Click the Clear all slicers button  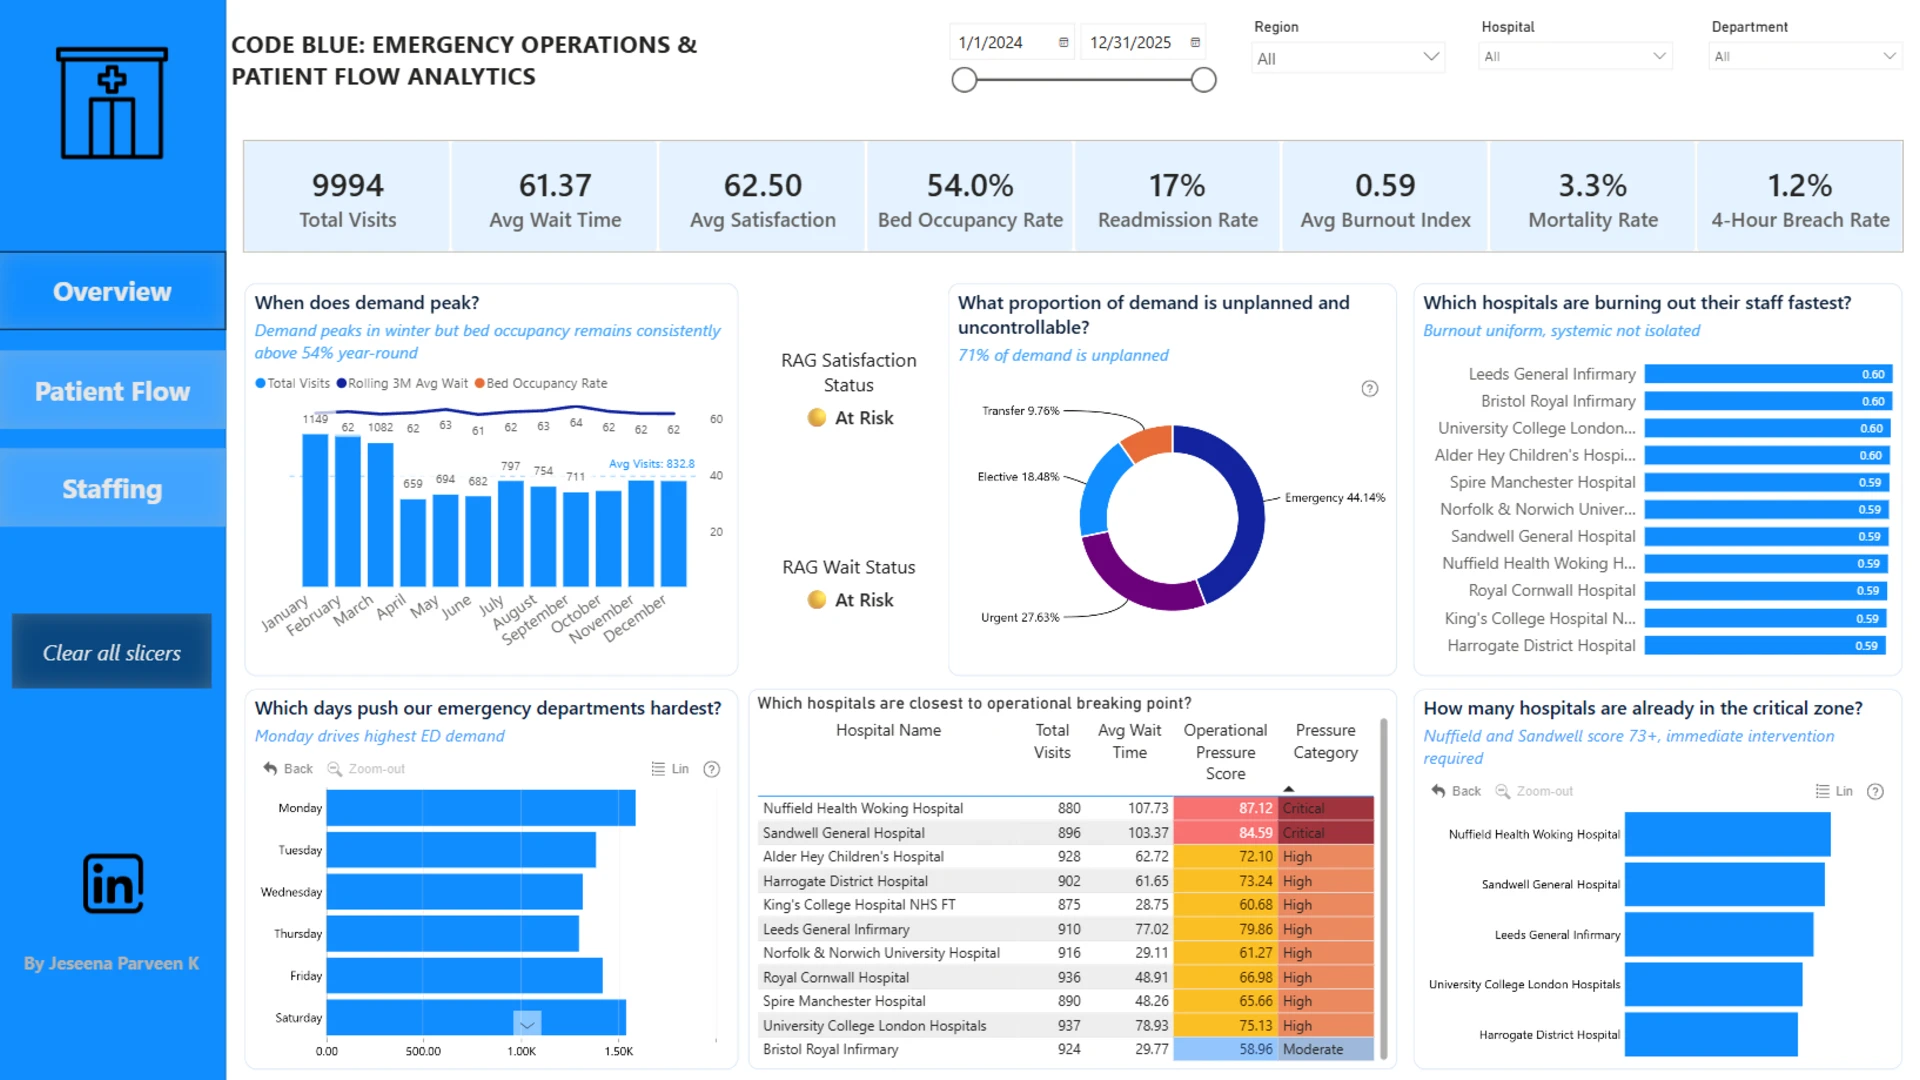[x=112, y=652]
